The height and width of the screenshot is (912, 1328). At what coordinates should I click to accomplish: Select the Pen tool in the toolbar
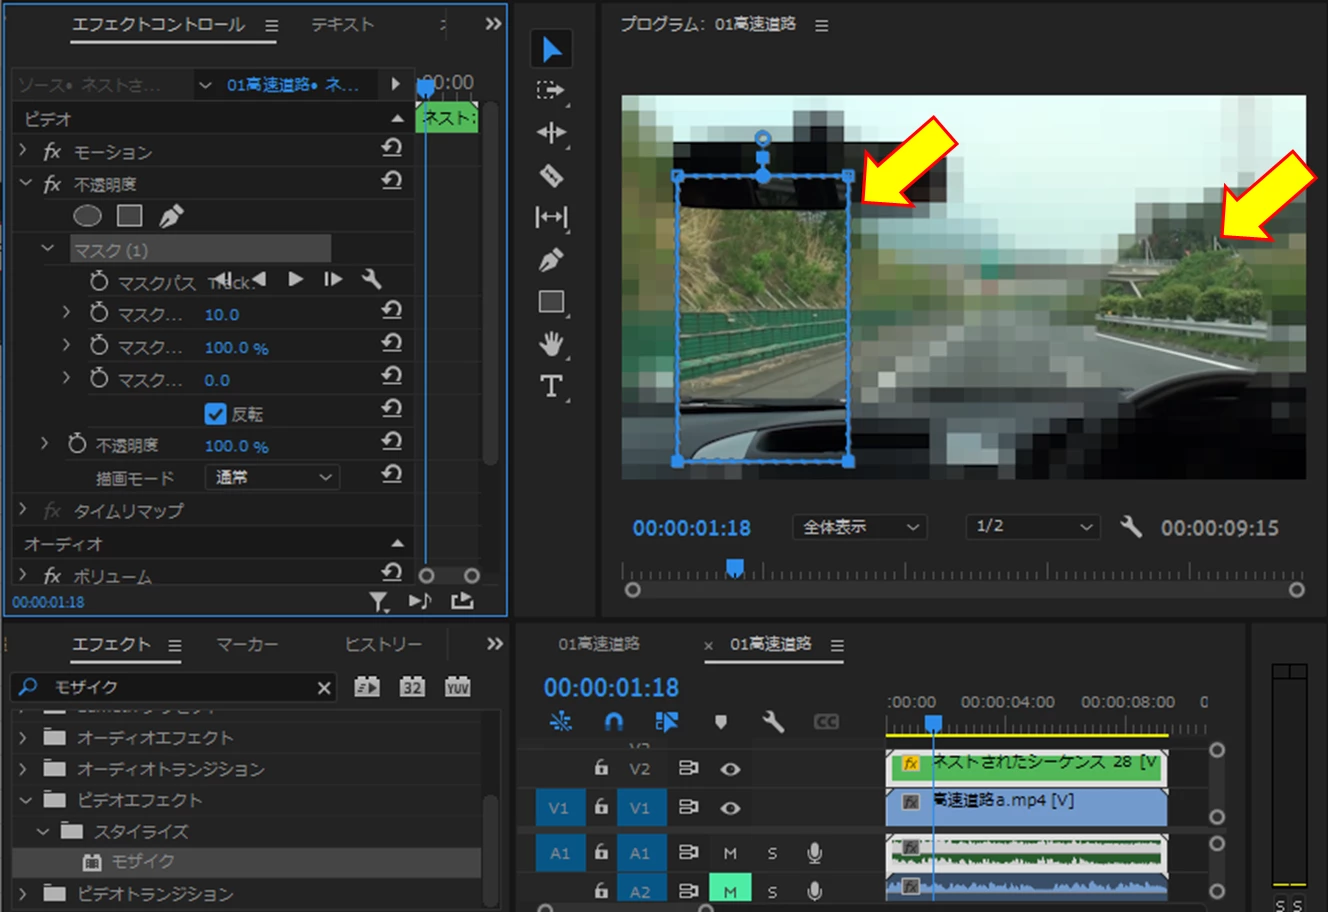click(551, 260)
